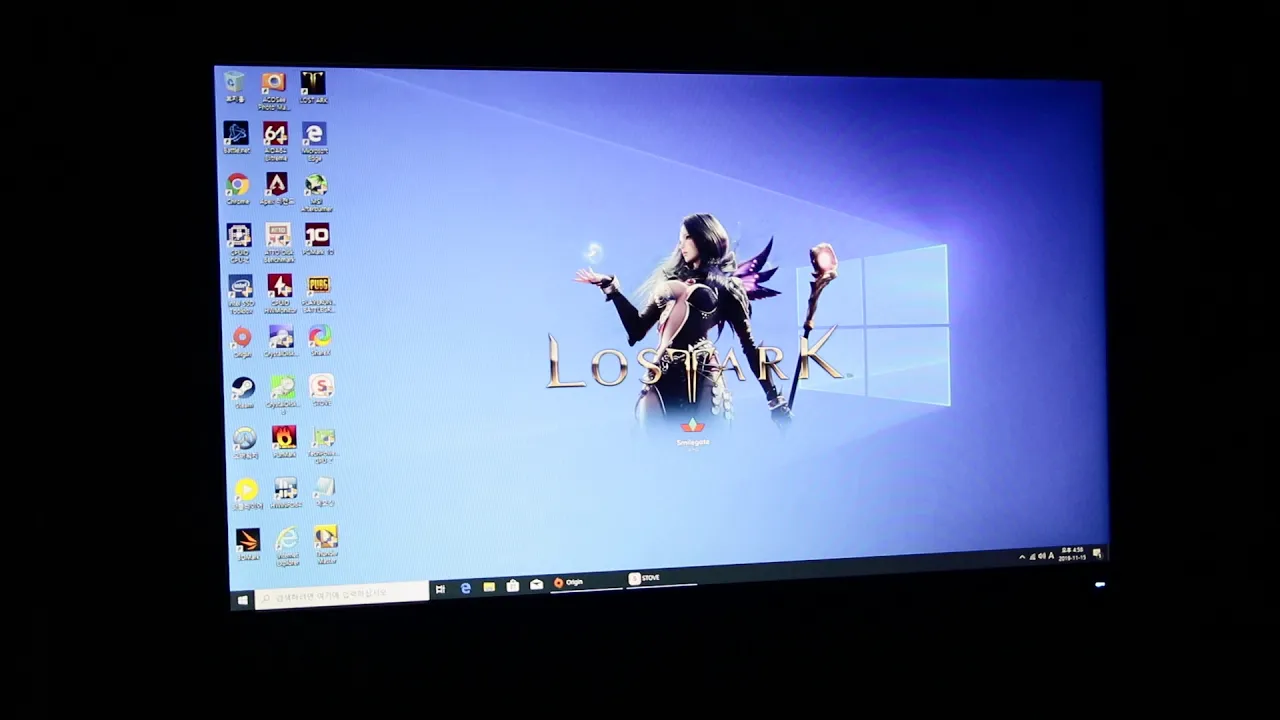Viewport: 1280px width, 720px height.
Task: Open the PCMark 10 desktop shortcut
Action: click(x=317, y=240)
